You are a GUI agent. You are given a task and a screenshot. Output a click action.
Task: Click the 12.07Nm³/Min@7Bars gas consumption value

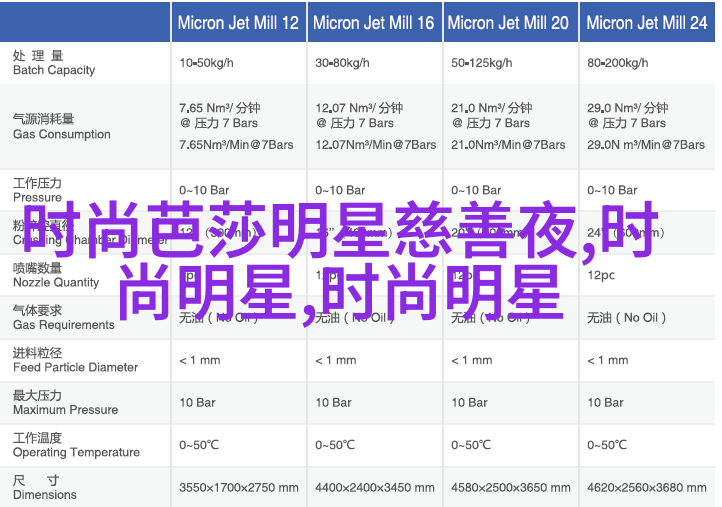pyautogui.click(x=376, y=145)
